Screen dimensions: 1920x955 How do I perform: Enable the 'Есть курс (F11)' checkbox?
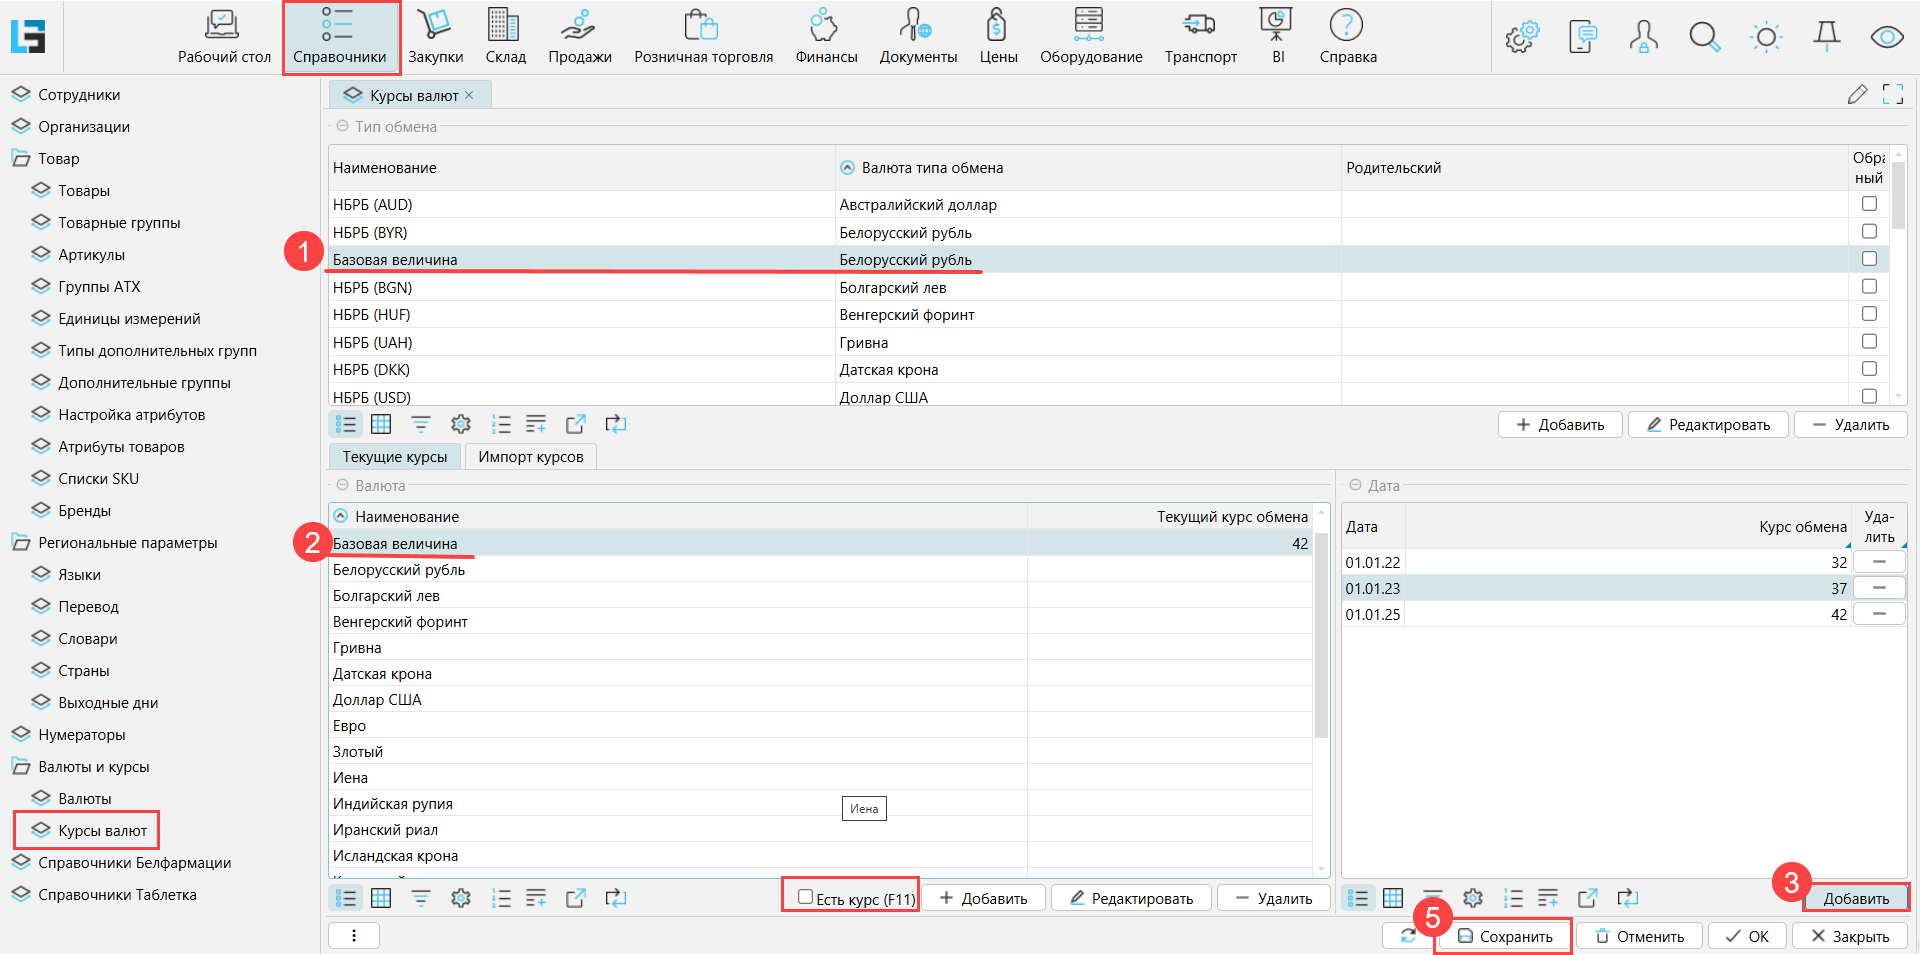[805, 897]
